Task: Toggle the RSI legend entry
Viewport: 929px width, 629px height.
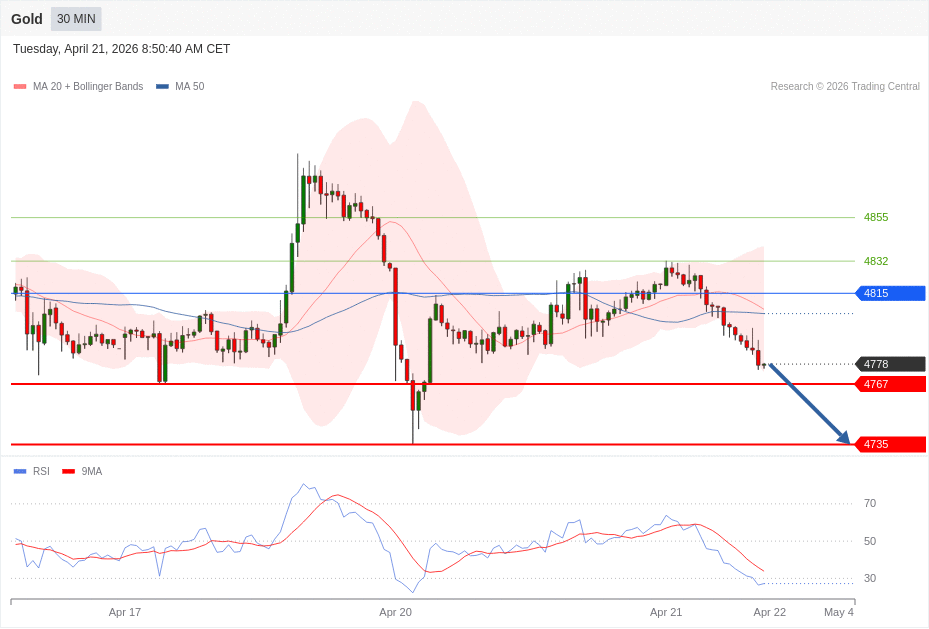Action: tap(32, 471)
